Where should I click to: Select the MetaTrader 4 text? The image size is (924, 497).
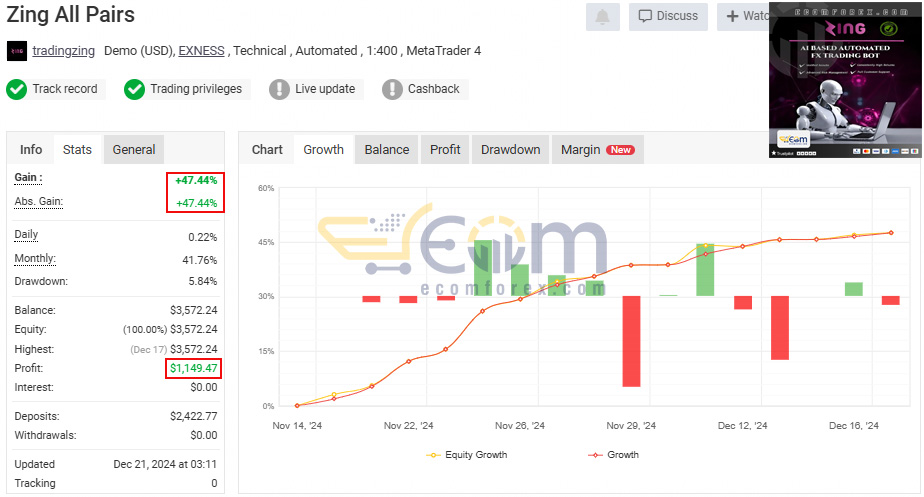444,51
